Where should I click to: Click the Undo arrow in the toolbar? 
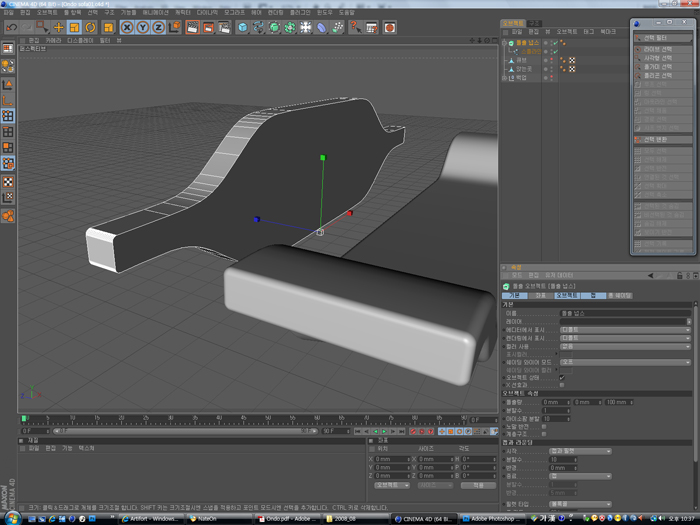(x=10, y=27)
